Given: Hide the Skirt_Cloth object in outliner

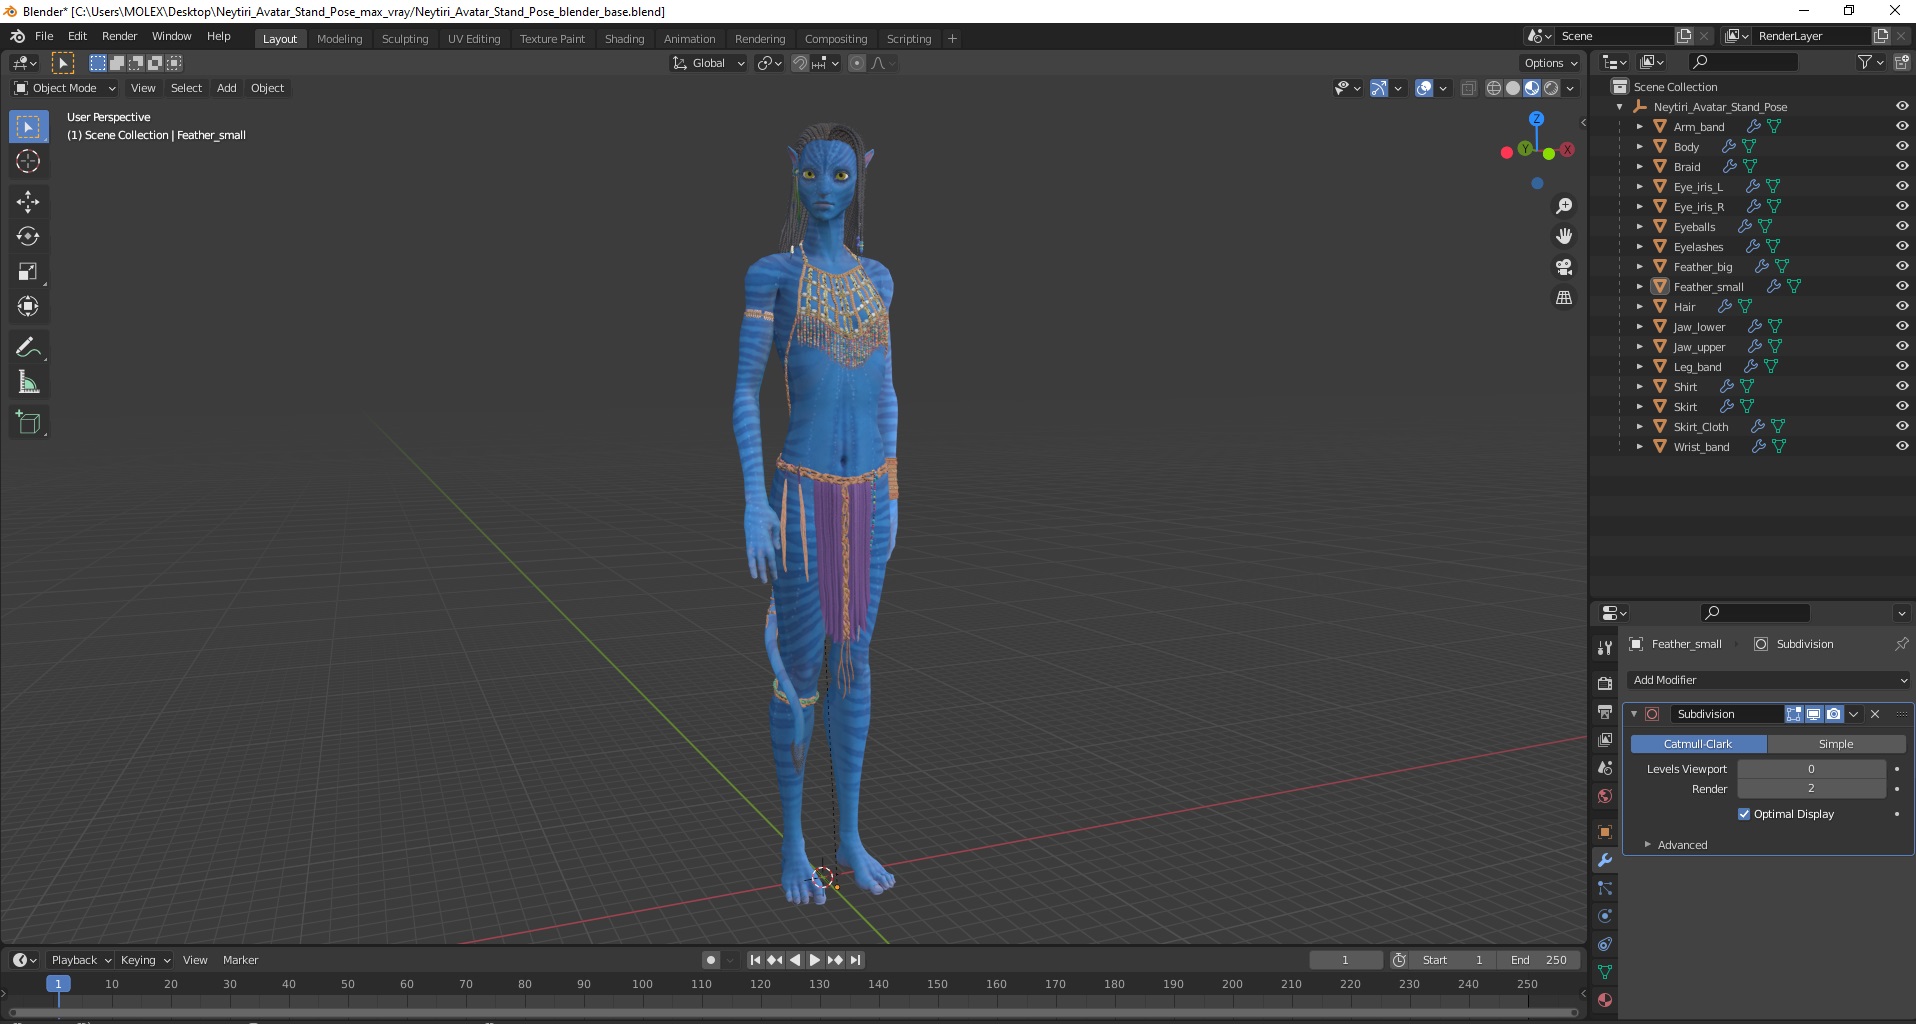Looking at the screenshot, I should tap(1902, 427).
